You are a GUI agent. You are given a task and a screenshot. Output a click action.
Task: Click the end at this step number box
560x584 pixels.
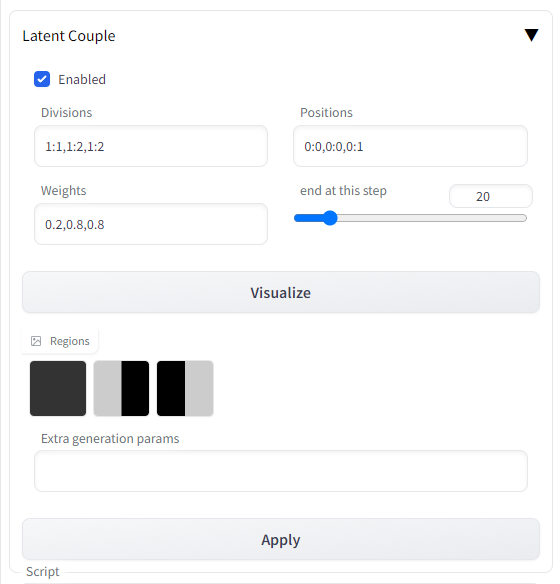pyautogui.click(x=491, y=196)
